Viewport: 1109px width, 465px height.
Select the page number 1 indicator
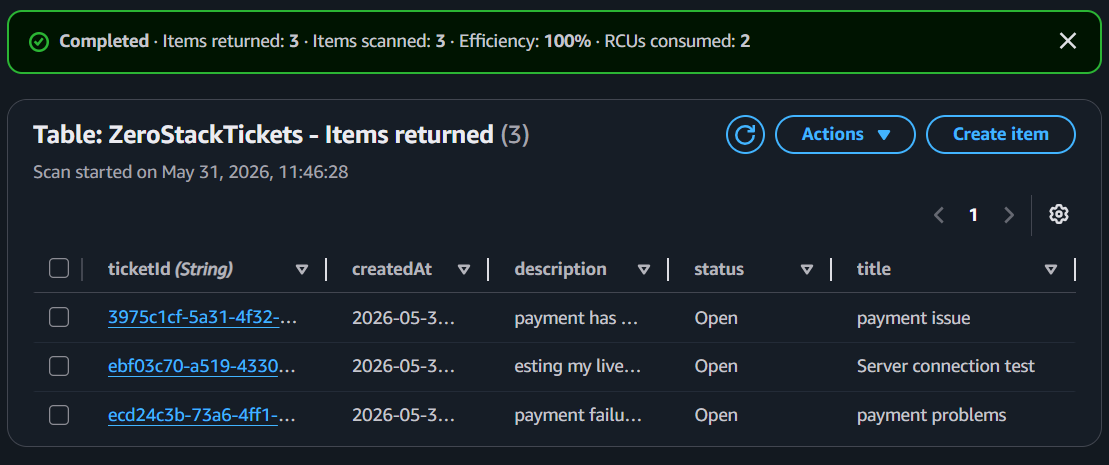point(973,215)
